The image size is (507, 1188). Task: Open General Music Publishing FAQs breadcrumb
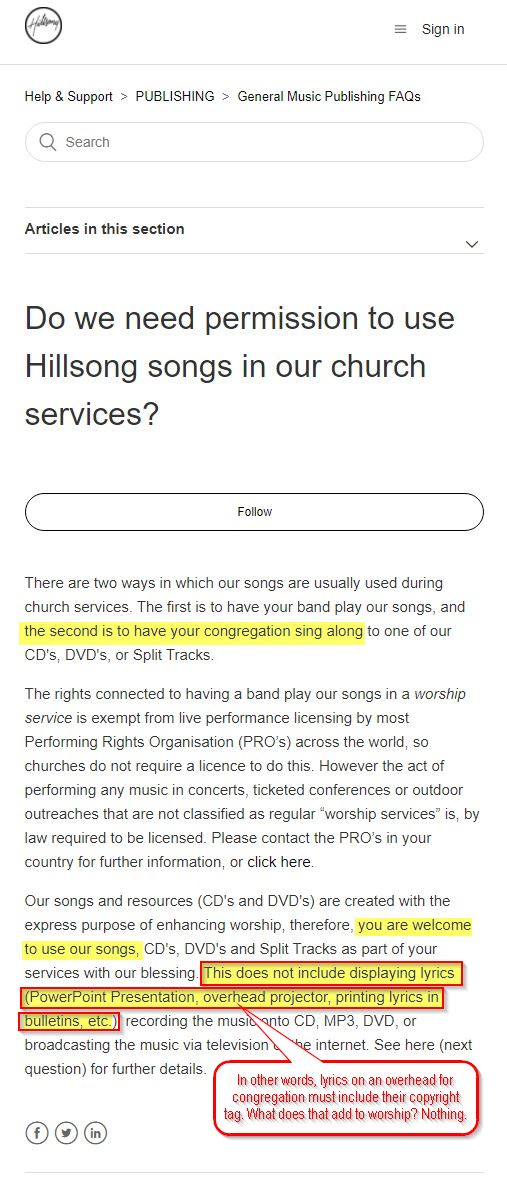pos(329,96)
